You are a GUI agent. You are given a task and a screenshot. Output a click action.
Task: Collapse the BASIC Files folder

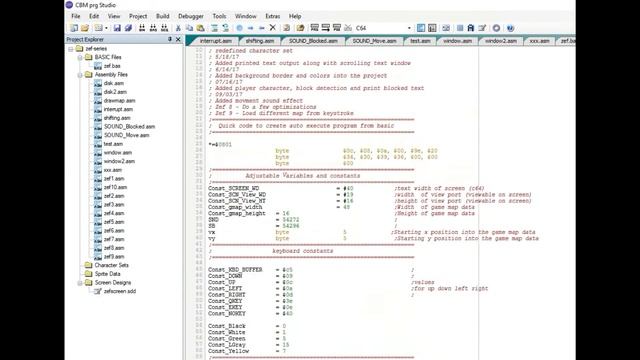pos(80,58)
